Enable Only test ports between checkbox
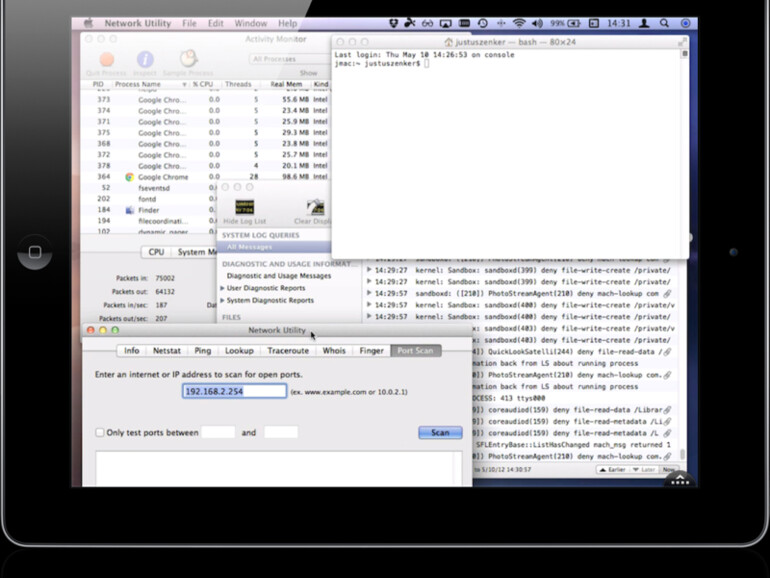The image size is (770, 578). tap(100, 433)
